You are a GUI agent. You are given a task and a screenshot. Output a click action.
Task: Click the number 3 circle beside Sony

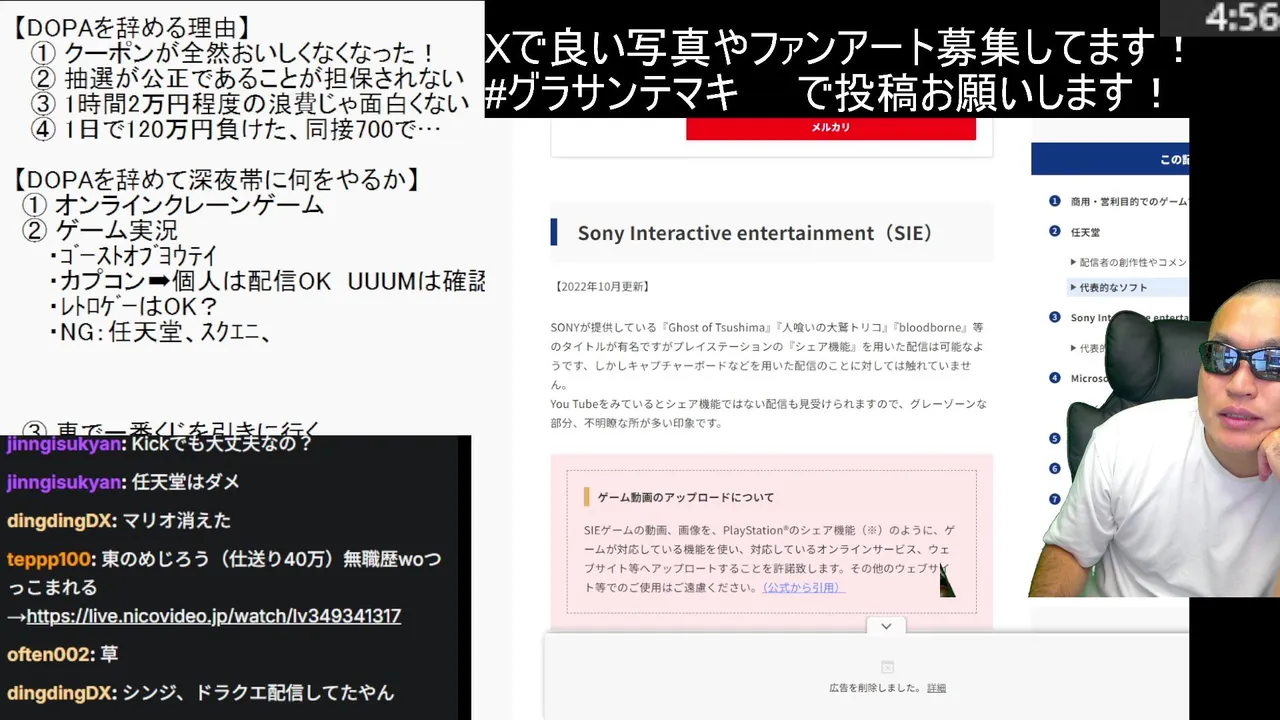point(1054,317)
